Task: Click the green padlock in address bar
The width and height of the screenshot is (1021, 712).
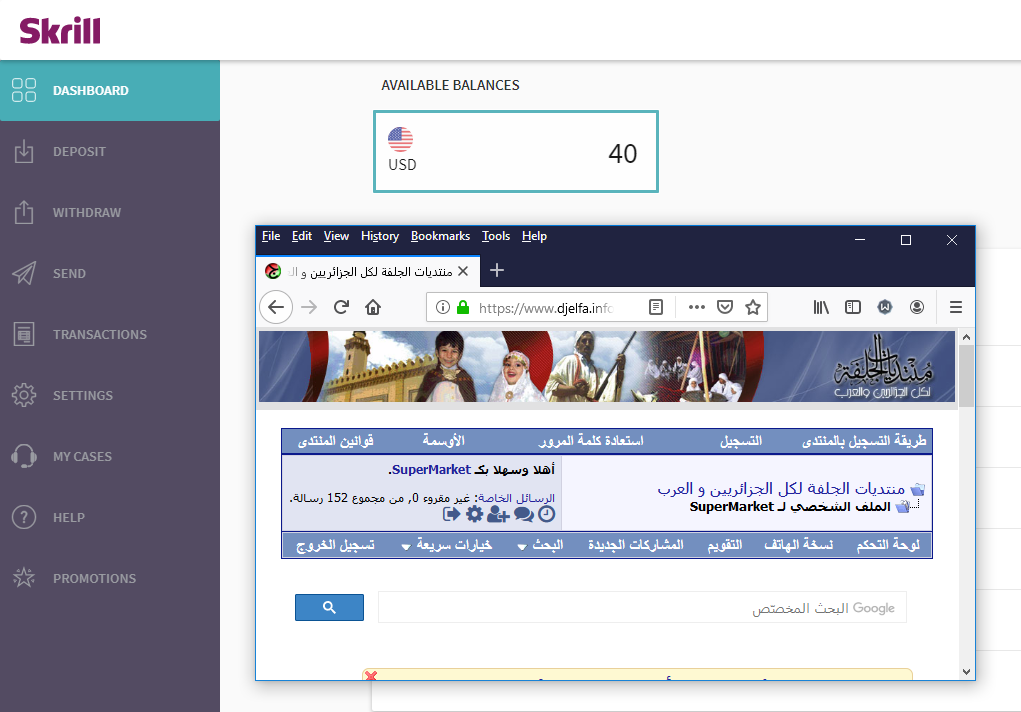Action: click(x=463, y=307)
